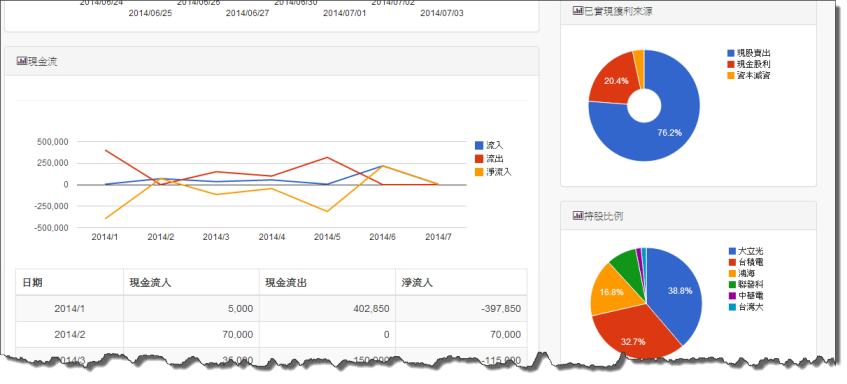Viewport: 847px width, 384px height.
Task: Click the chart icon beside 持股比例 heading
Action: 578,216
